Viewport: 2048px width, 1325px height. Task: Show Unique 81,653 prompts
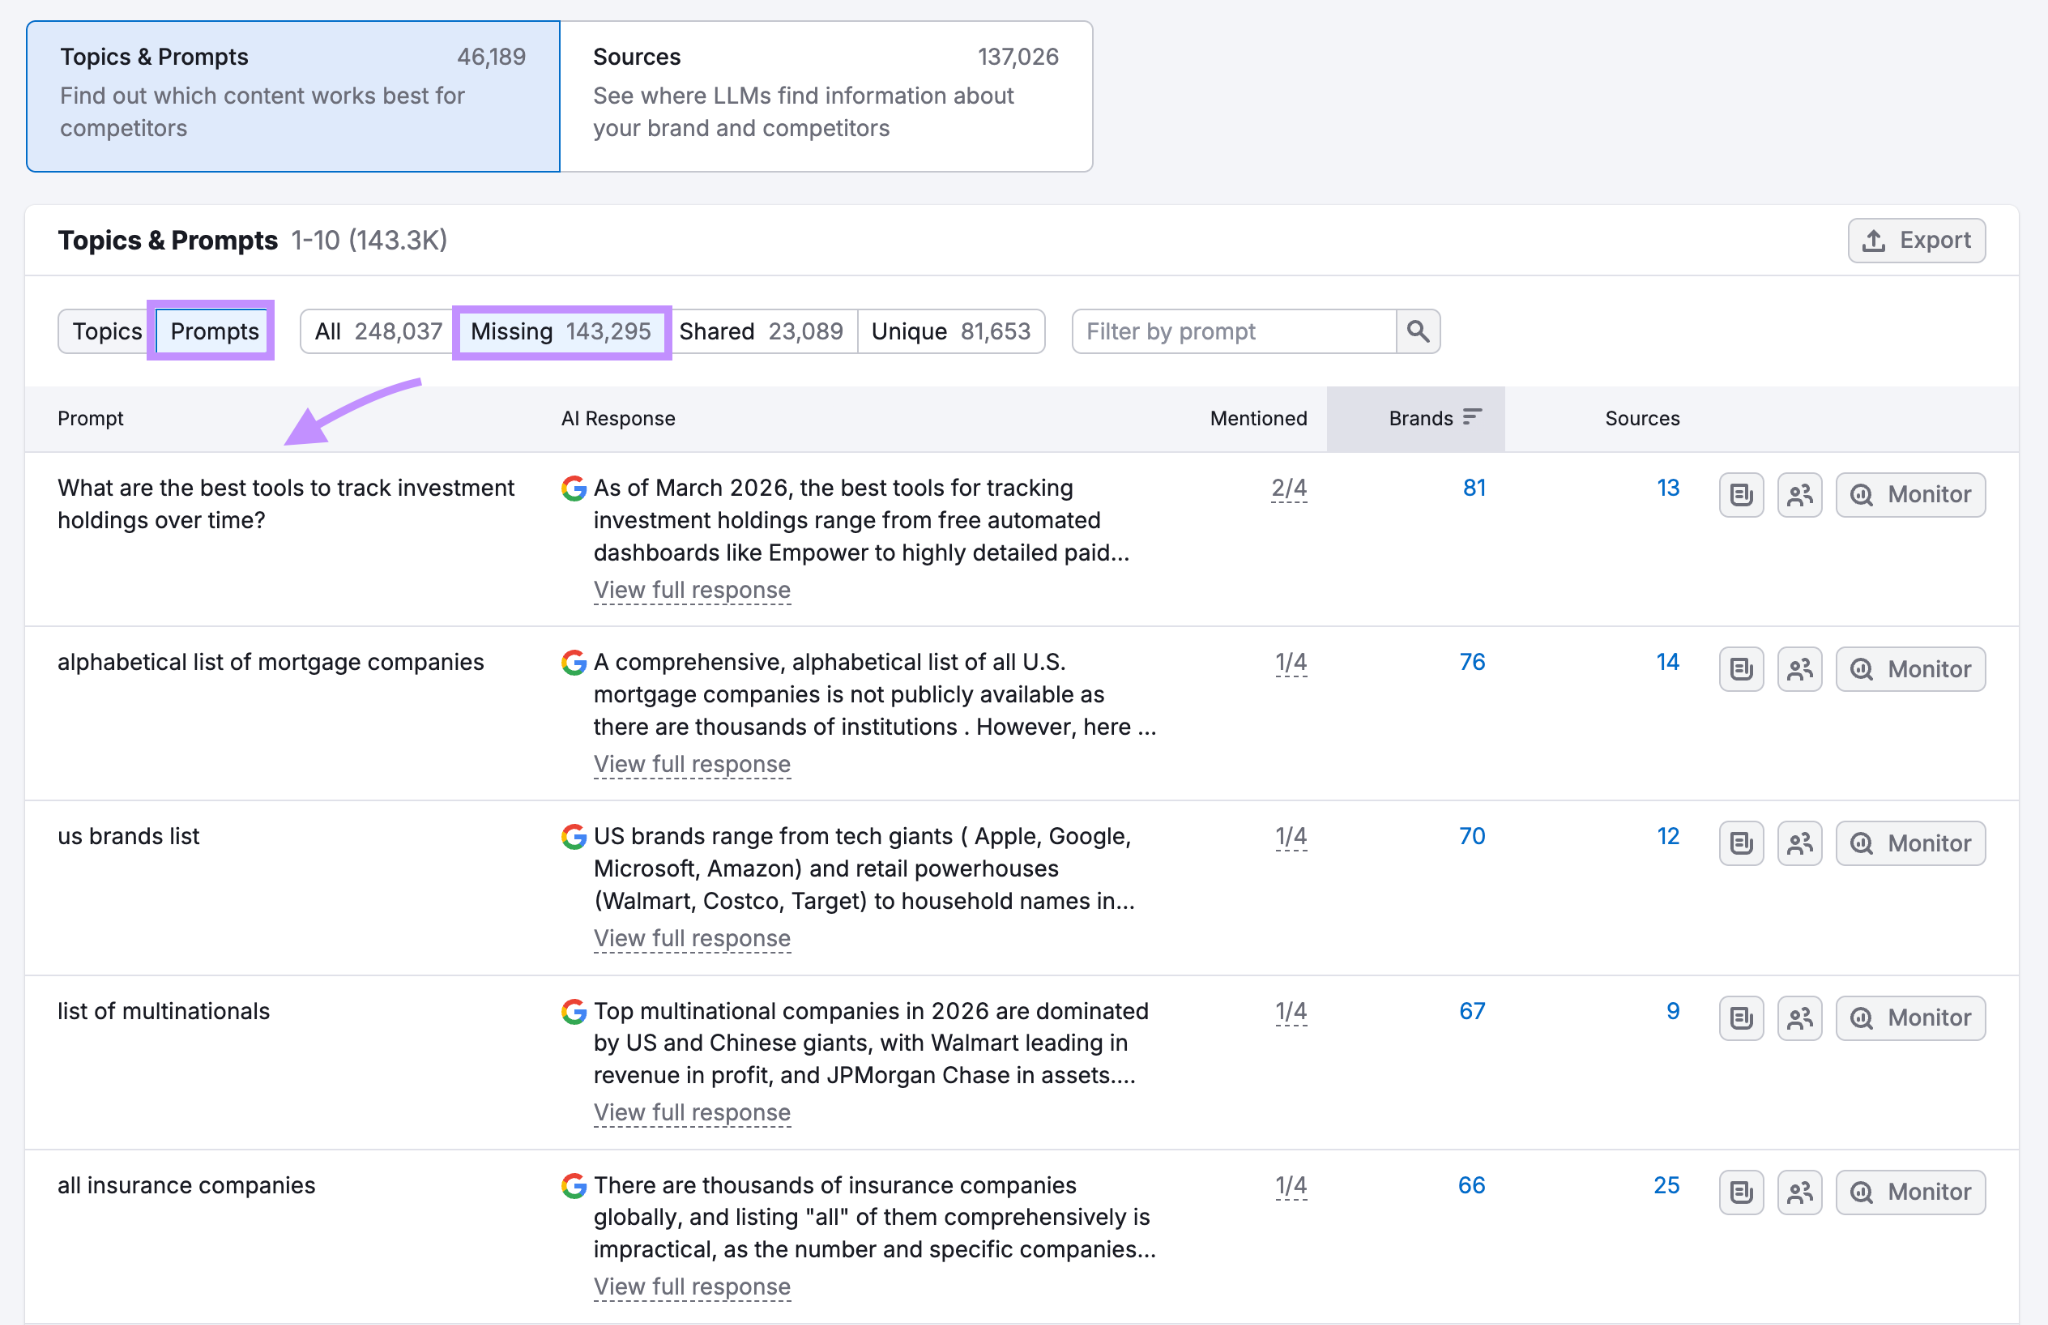pyautogui.click(x=950, y=331)
